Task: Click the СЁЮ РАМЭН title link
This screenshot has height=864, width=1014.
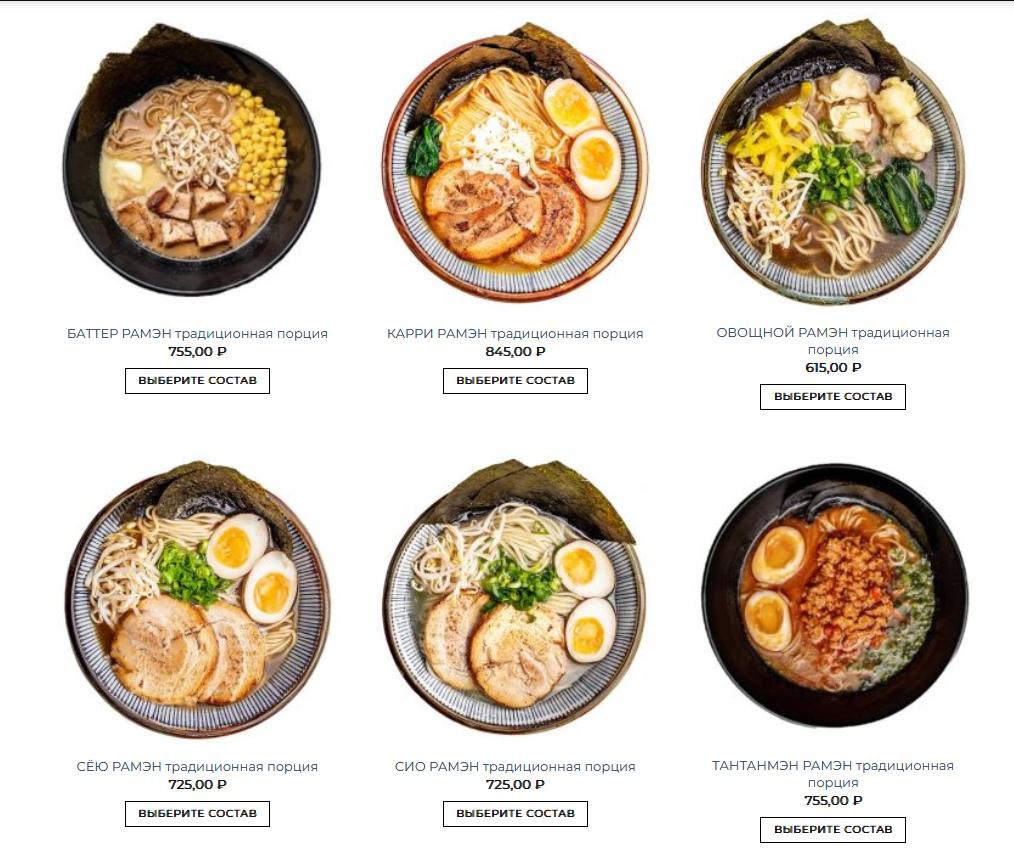Action: [197, 766]
